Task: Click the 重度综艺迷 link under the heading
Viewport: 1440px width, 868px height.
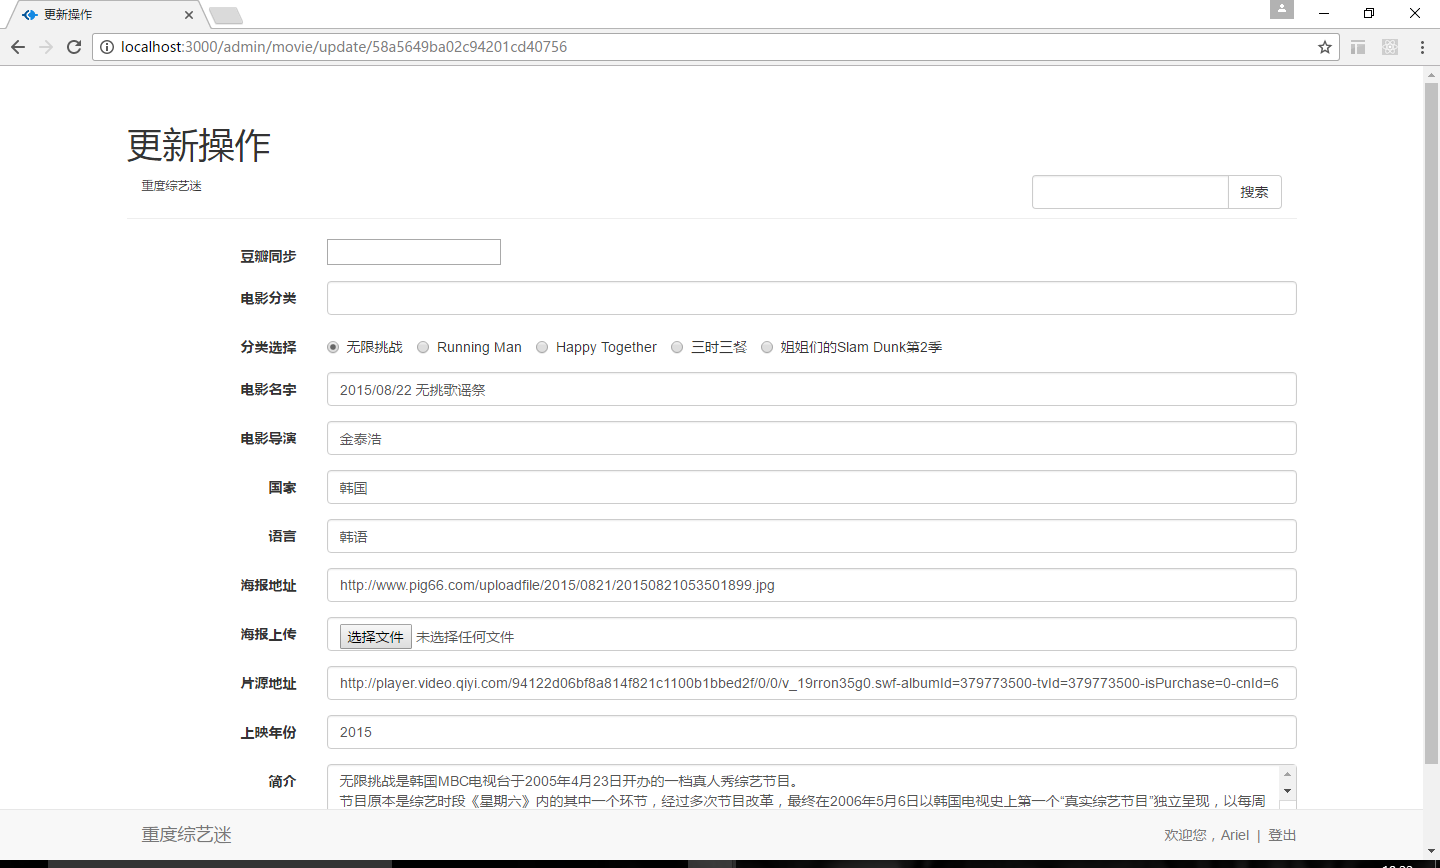Action: (x=171, y=186)
